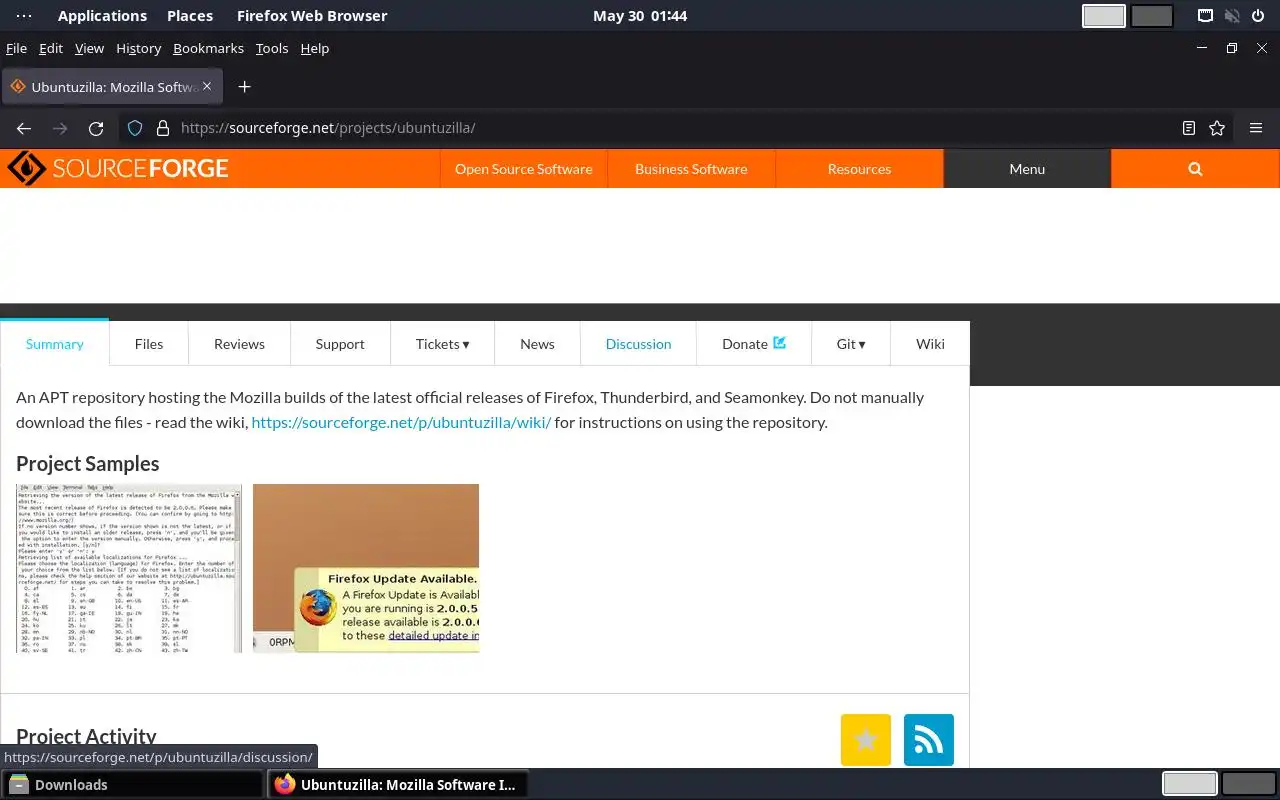The height and width of the screenshot is (800, 1280).
Task: Click the blue RSS feed icon
Action: pos(929,740)
